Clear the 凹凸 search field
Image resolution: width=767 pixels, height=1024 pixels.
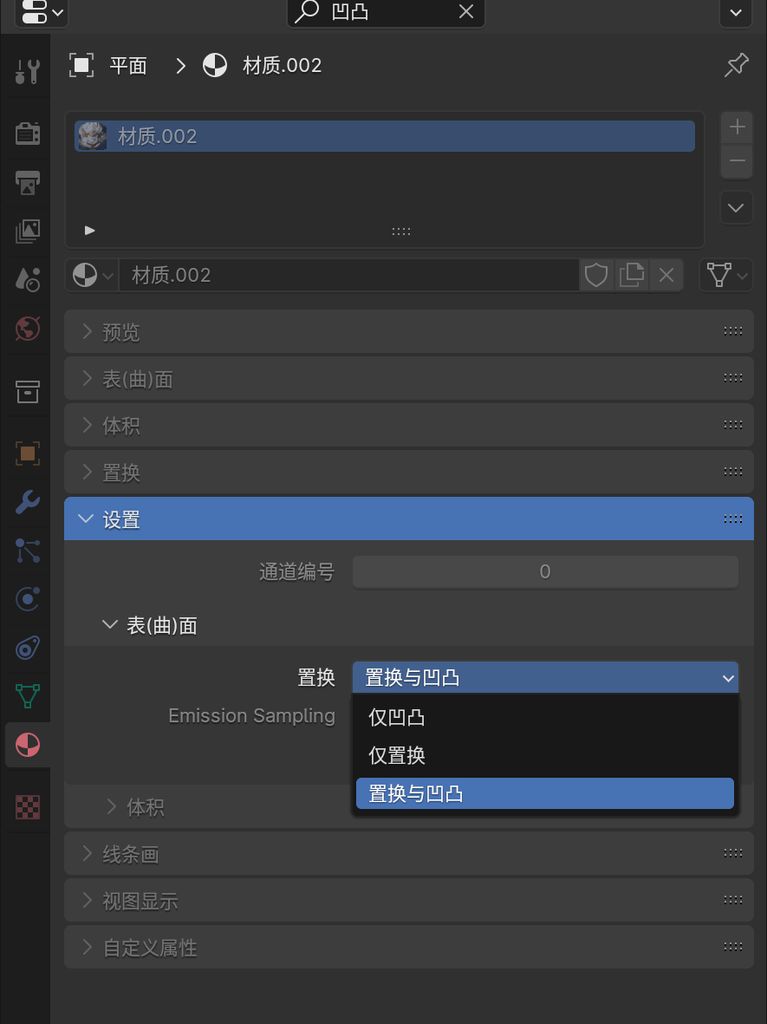click(x=466, y=12)
